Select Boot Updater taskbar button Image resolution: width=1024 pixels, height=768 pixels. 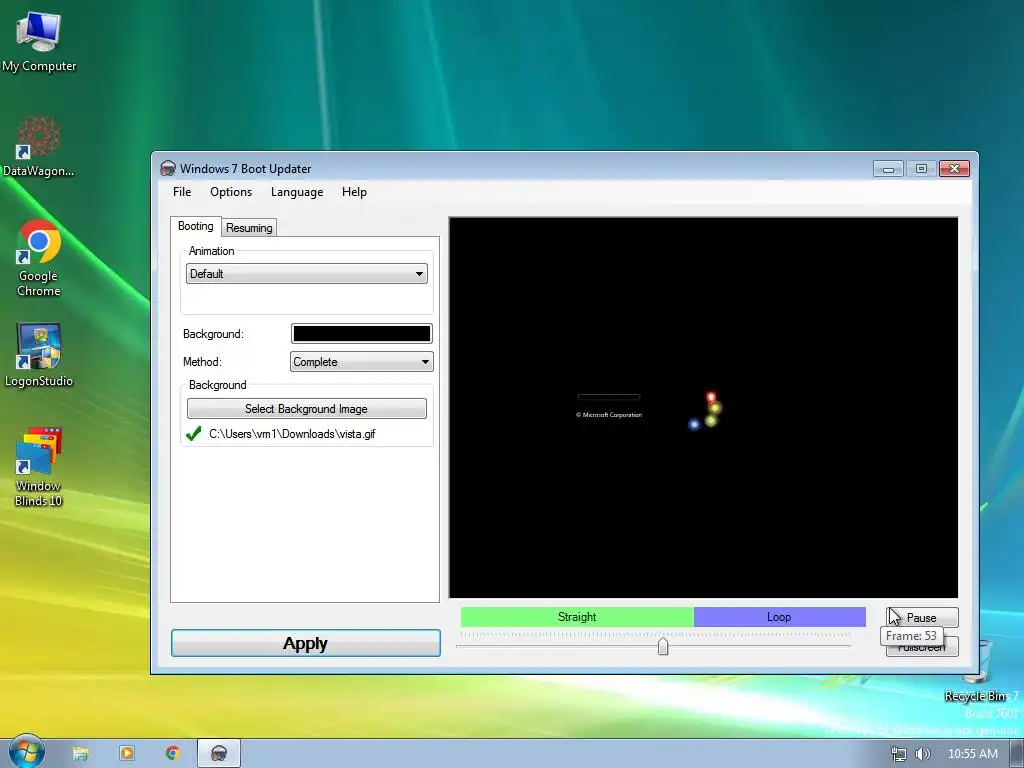click(x=219, y=754)
